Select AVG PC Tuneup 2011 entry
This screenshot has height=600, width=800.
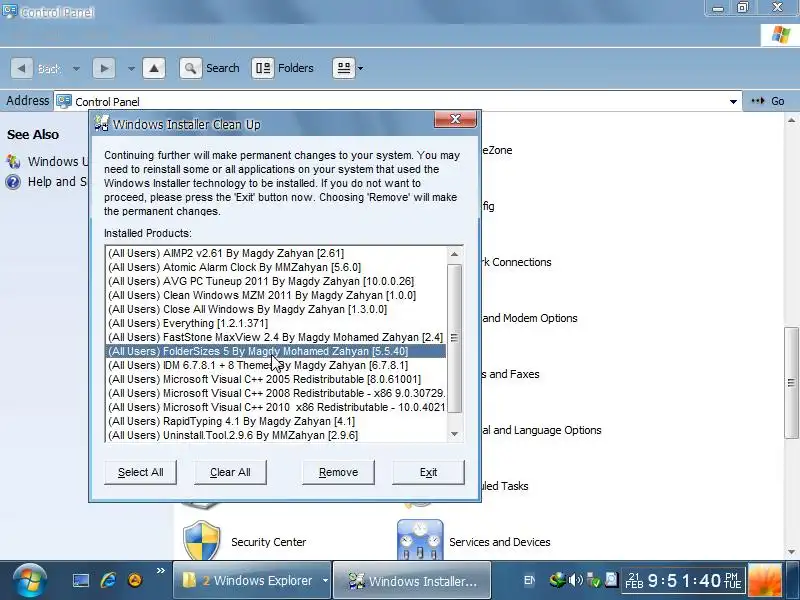[x=276, y=282]
